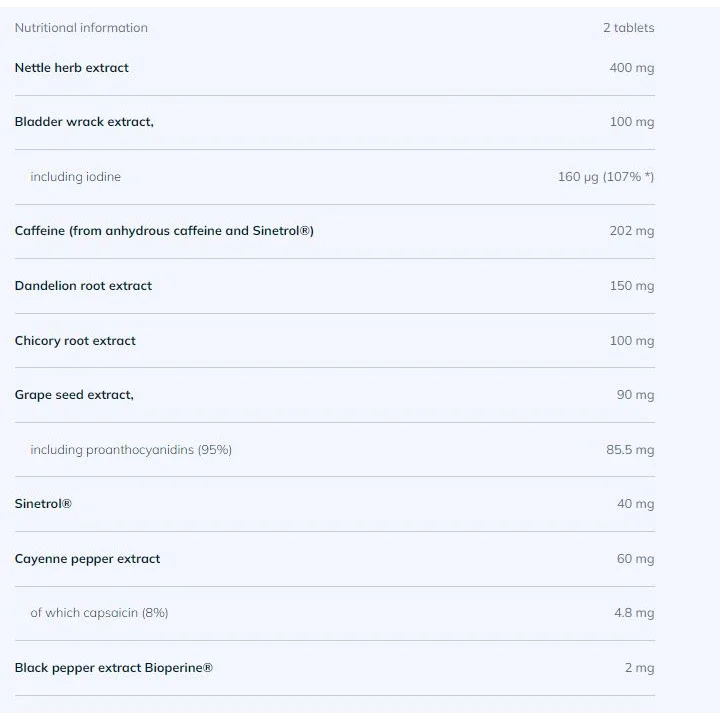
Task: Click the 160 µg (107% *) value
Action: (606, 177)
